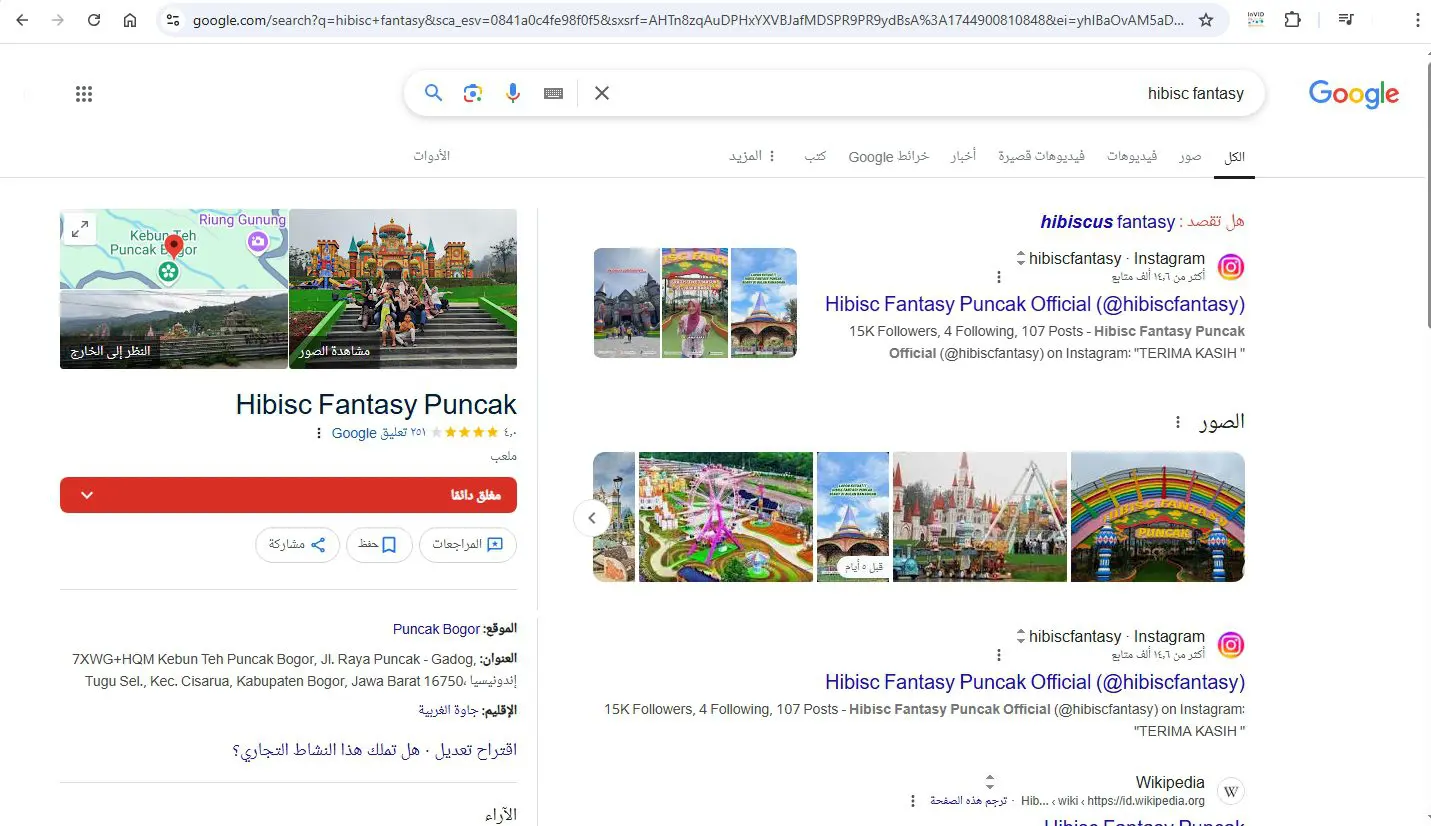Viewport: 1431px width, 826px height.
Task: Bookmark this page with the star icon
Action: 1206,20
